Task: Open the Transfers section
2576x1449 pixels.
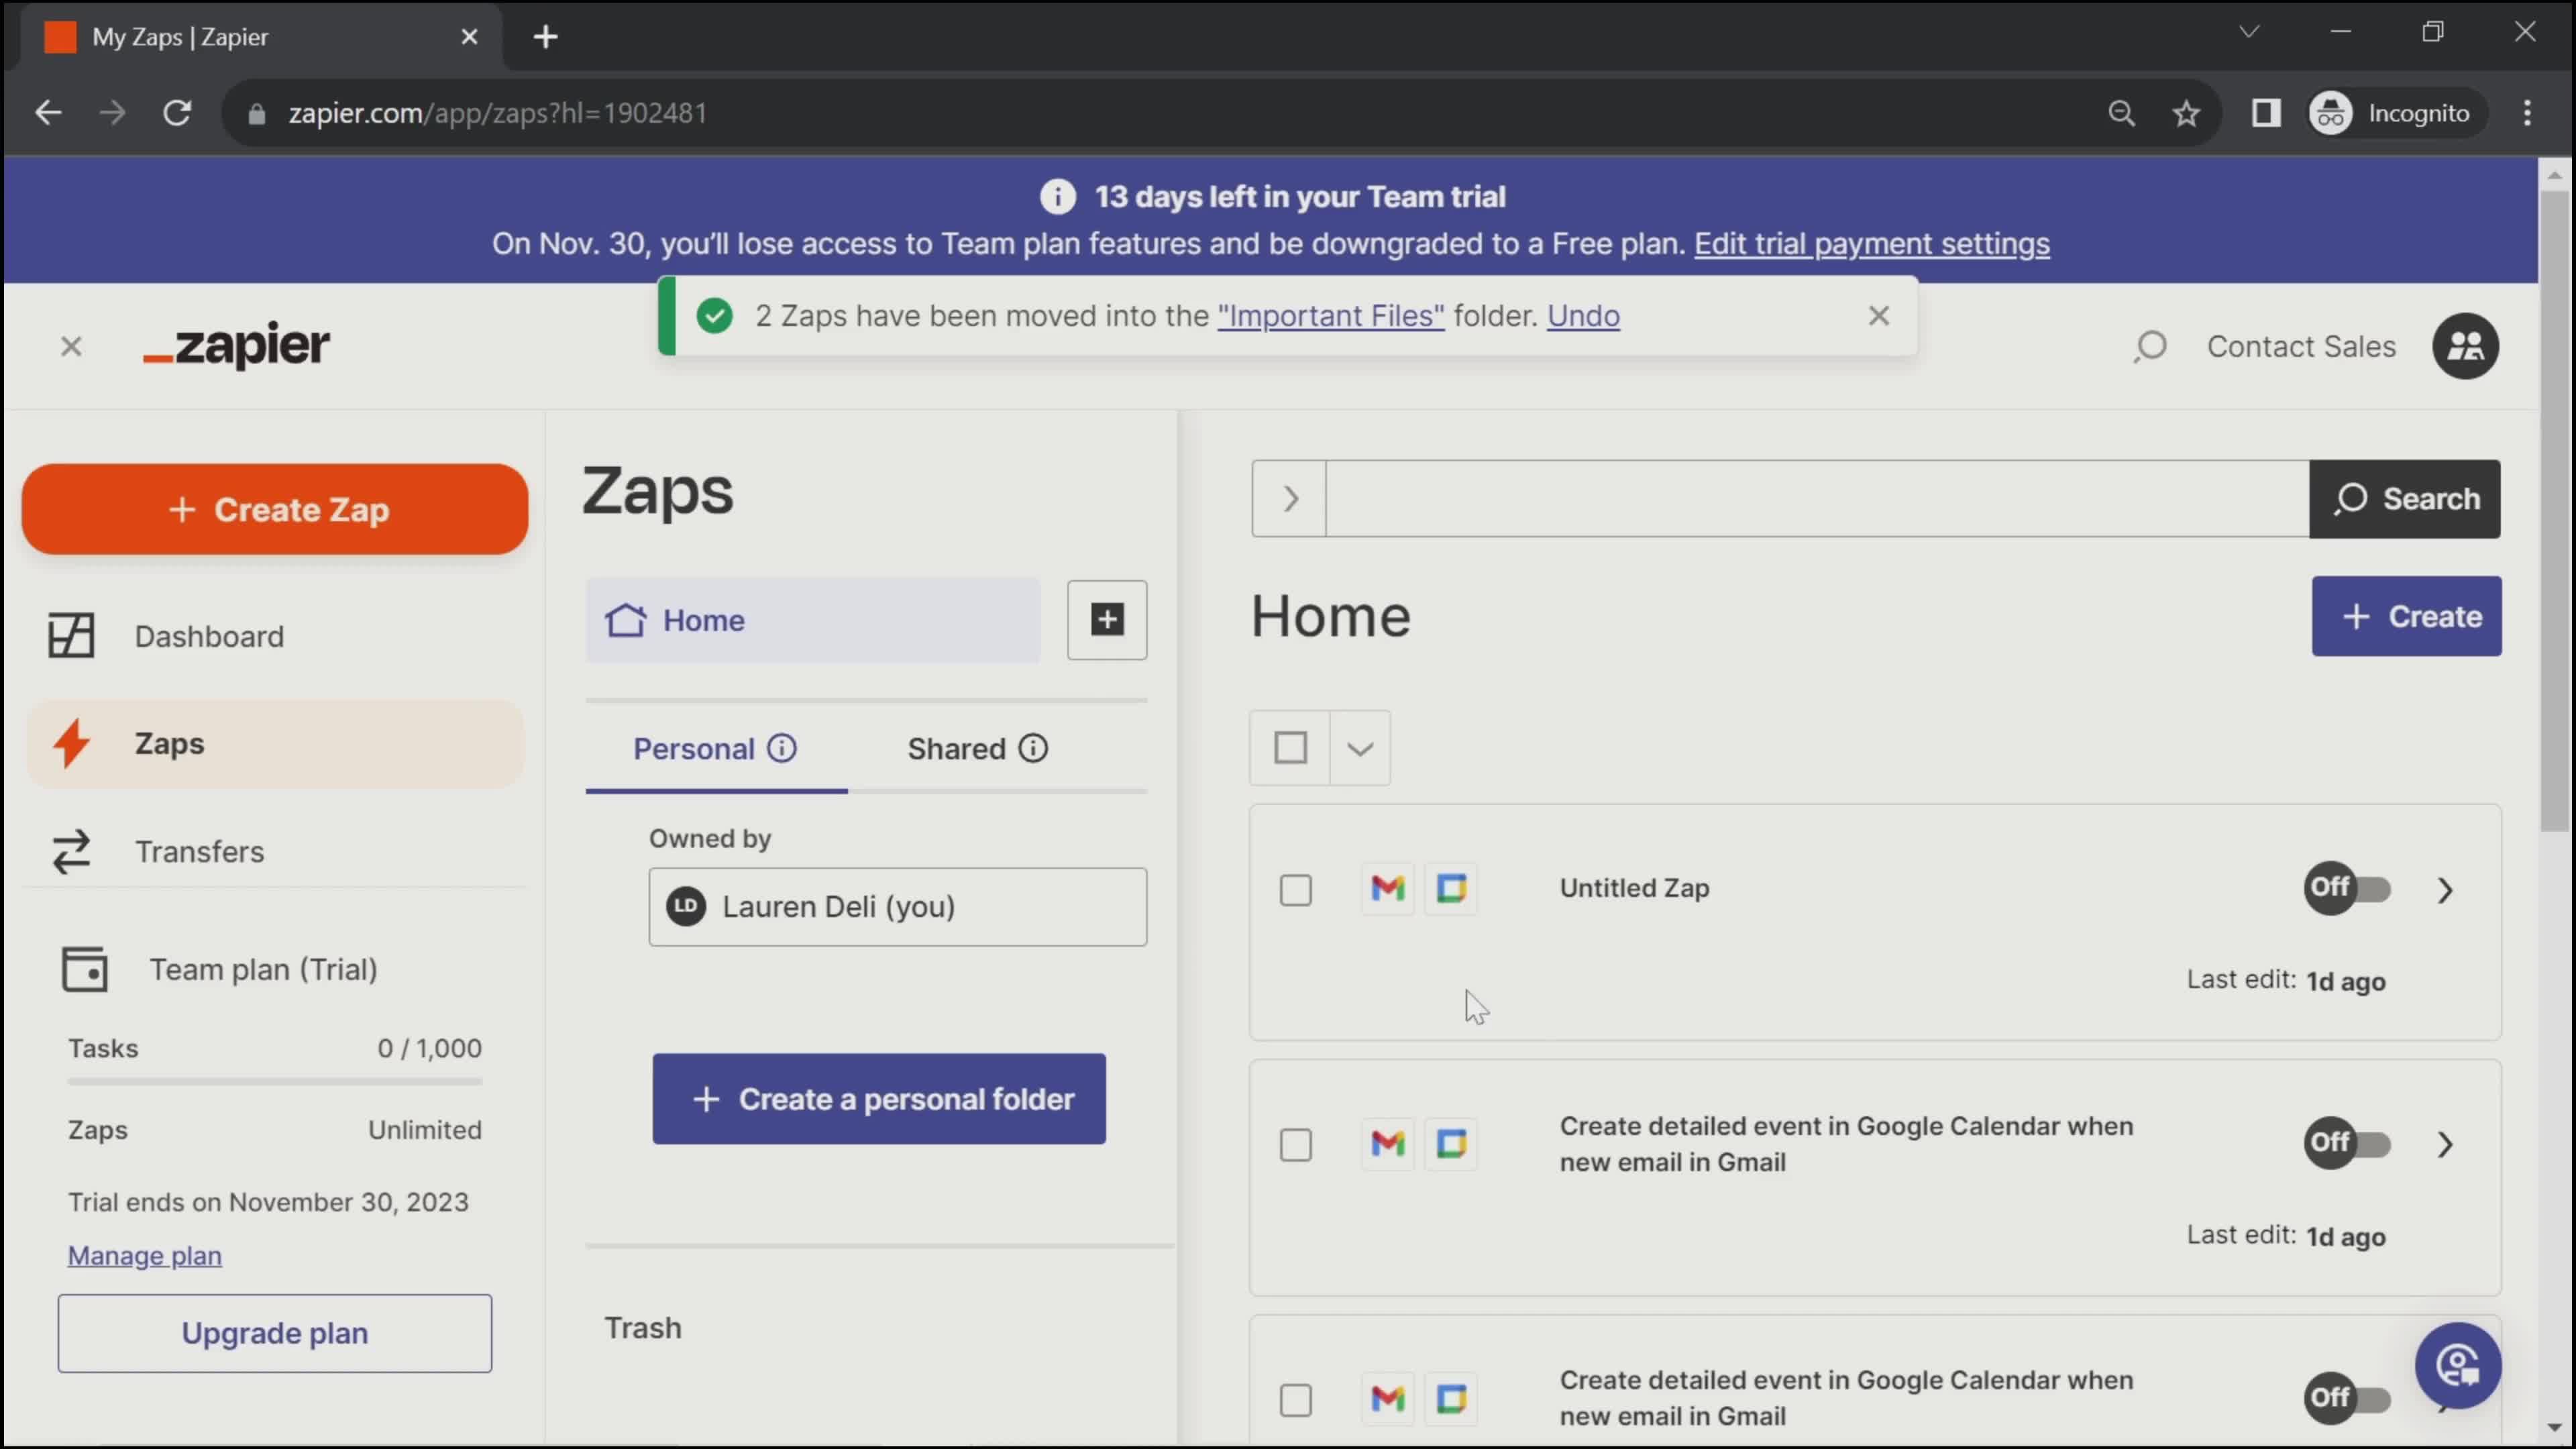Action: [x=200, y=851]
